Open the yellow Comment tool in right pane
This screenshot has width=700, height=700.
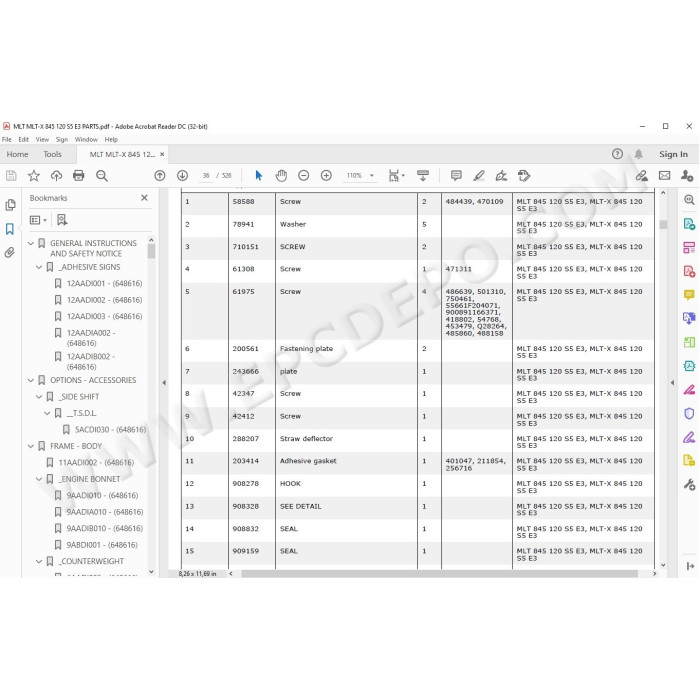pos(689,295)
